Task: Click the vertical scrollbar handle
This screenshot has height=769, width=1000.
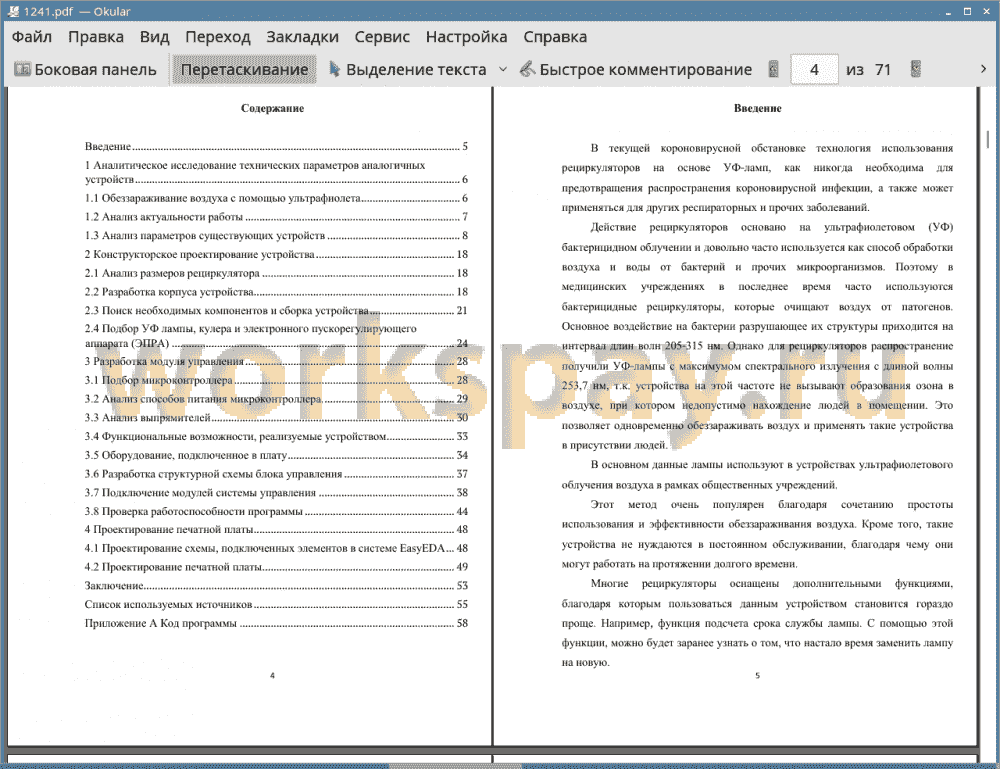Action: click(x=987, y=140)
